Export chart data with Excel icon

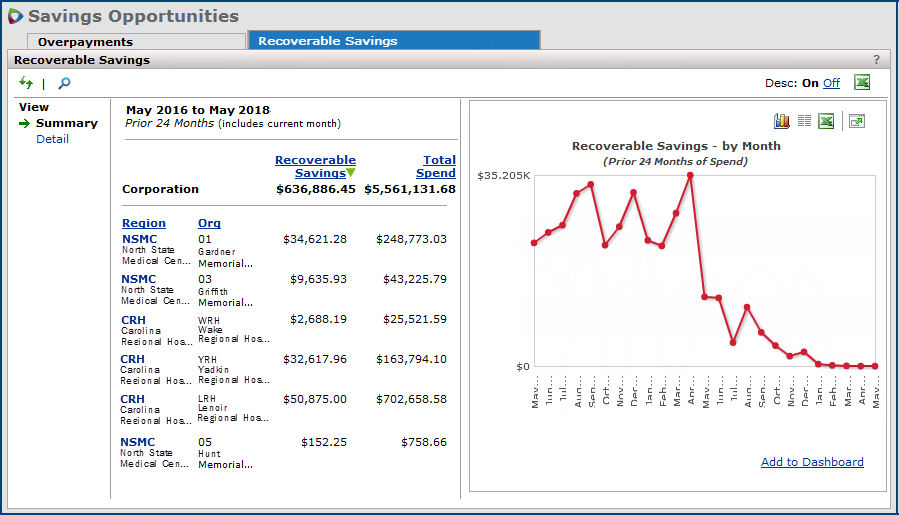tap(826, 121)
